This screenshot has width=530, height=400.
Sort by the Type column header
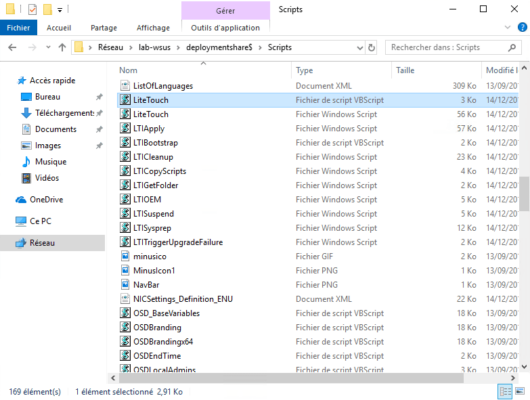coord(304,70)
